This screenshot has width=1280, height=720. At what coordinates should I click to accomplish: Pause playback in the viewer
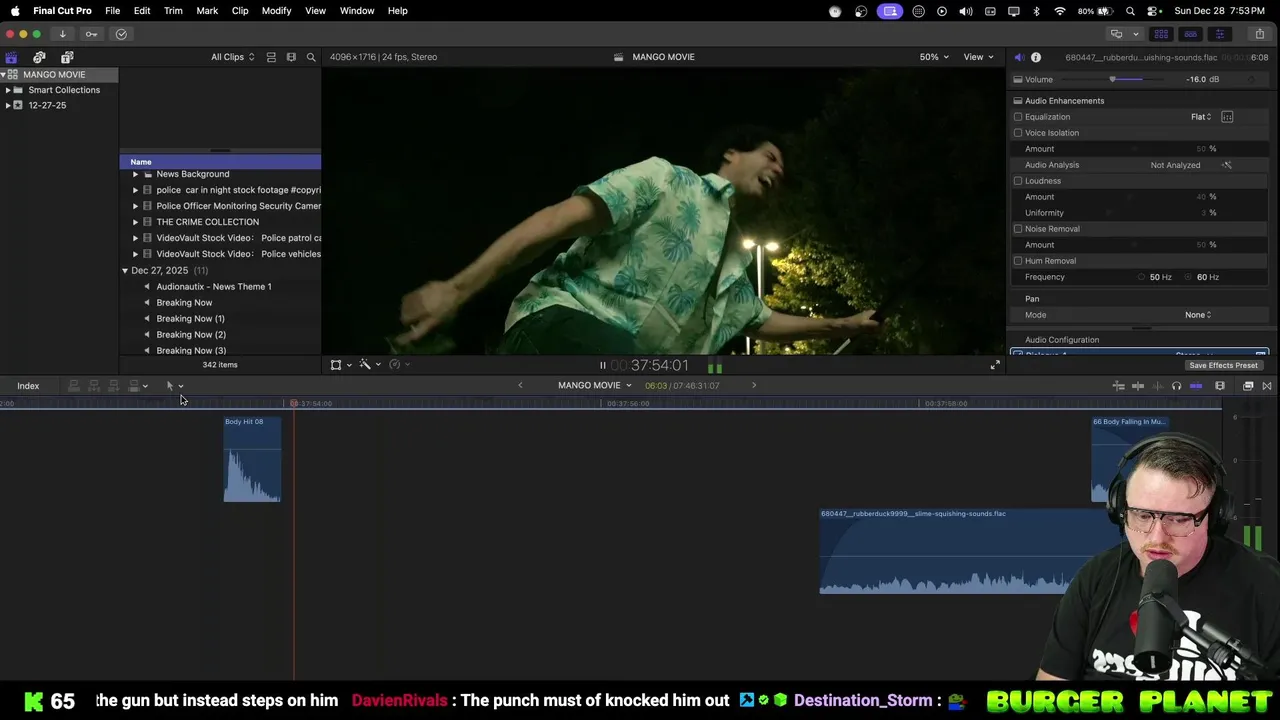point(602,366)
